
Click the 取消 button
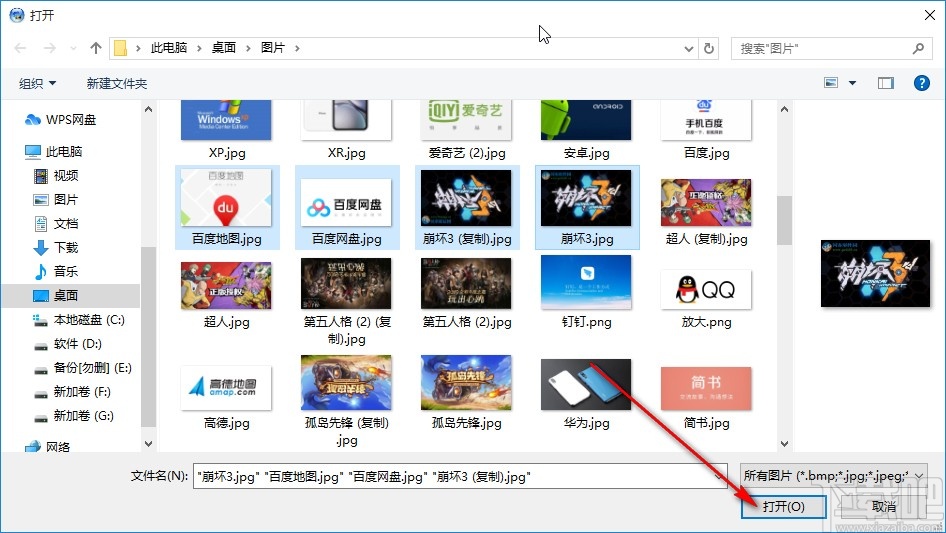click(884, 506)
